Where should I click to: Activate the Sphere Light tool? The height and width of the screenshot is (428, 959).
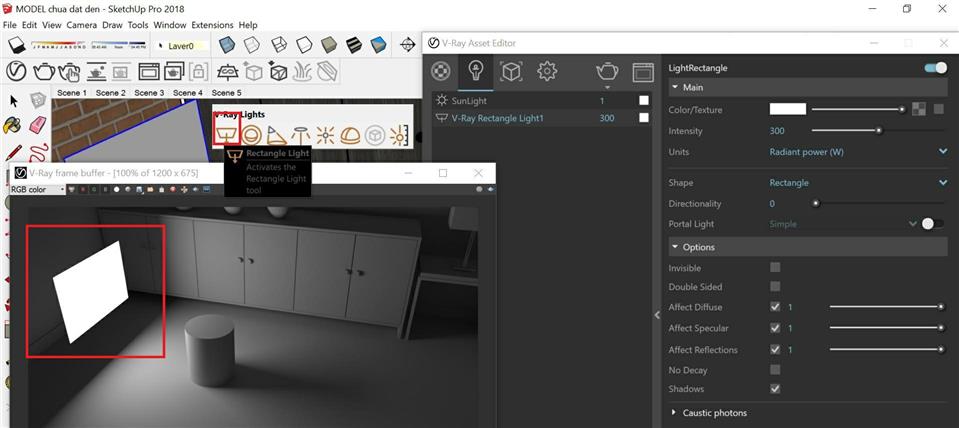[x=252, y=135]
